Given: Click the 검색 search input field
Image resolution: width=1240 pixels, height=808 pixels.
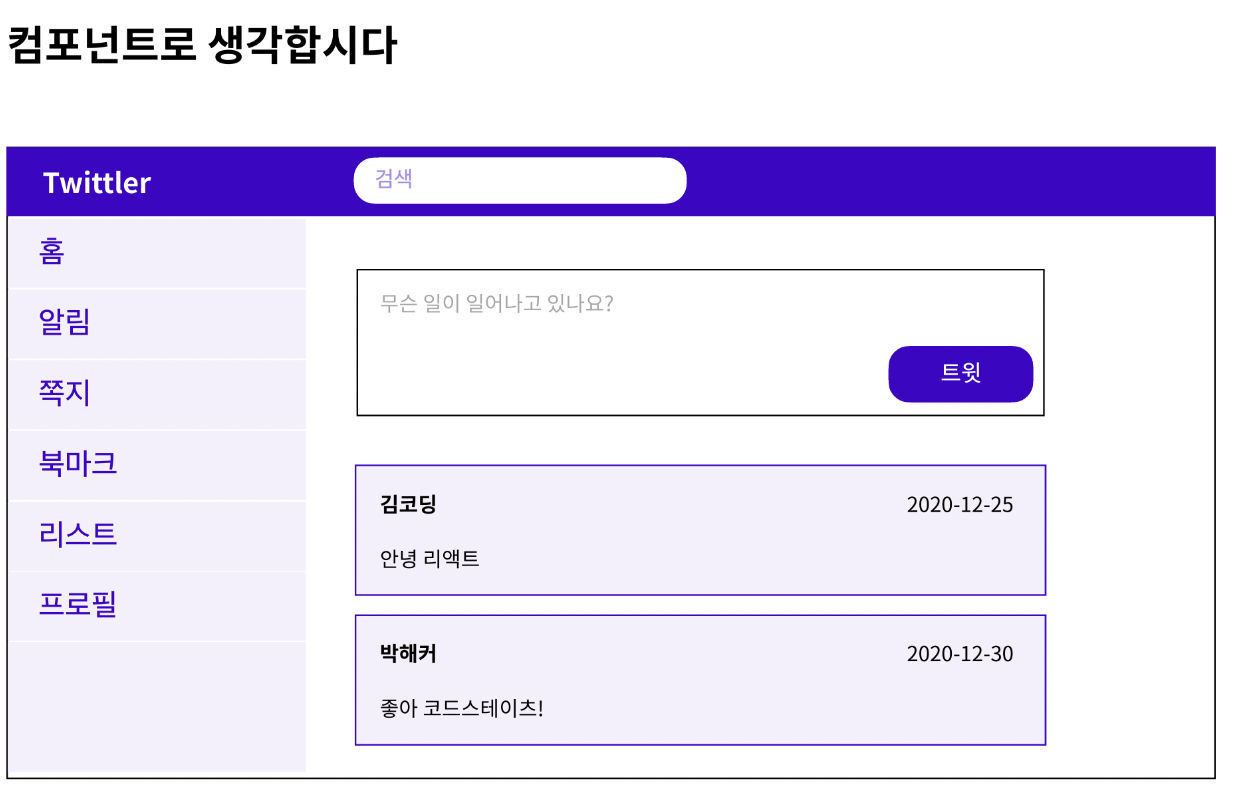Looking at the screenshot, I should pos(519,180).
